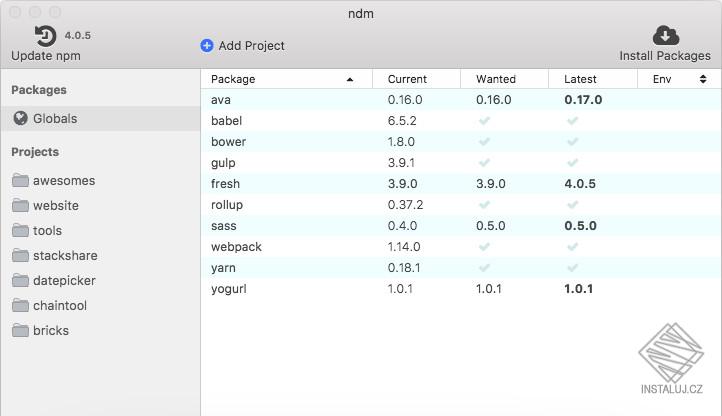Sort by the Package column arrow

click(x=350, y=79)
